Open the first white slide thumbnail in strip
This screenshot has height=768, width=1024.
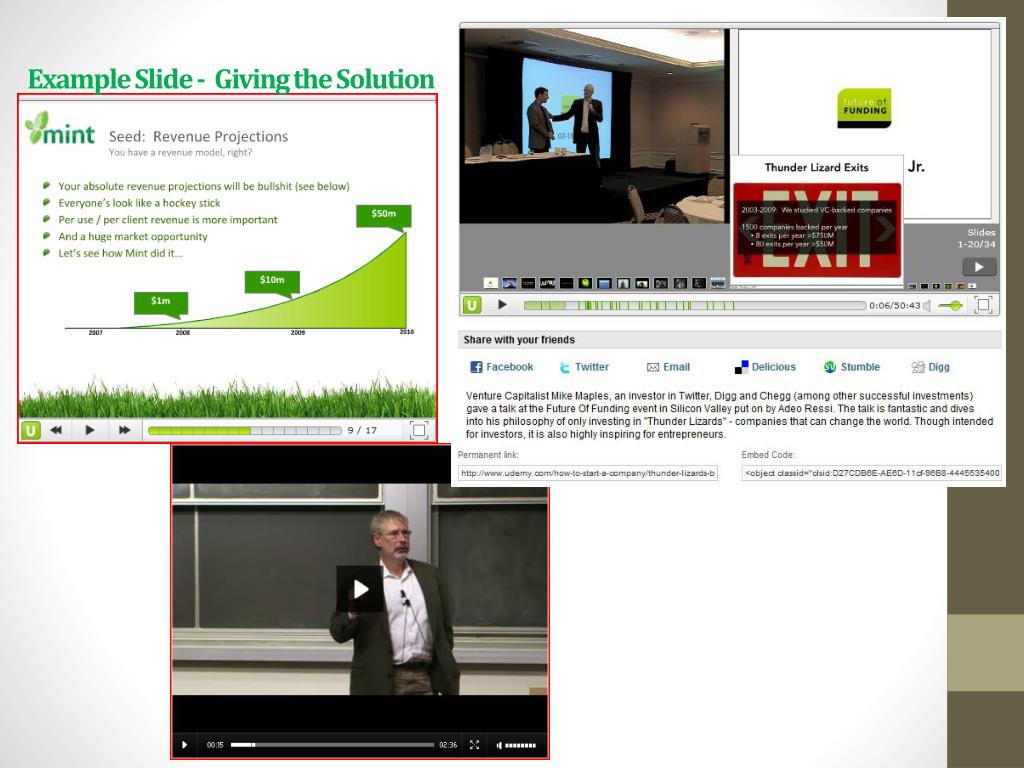[490, 283]
